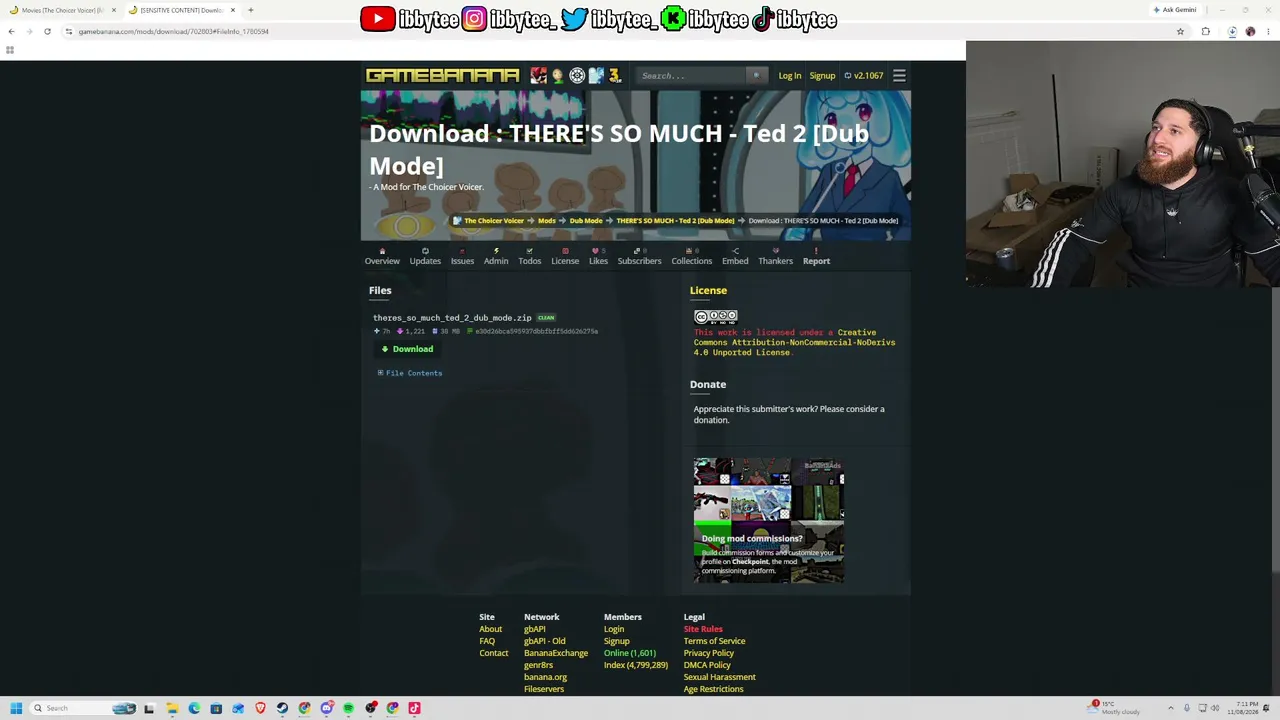This screenshot has width=1280, height=720.
Task: Click The Choicer Voicer breadcrumb
Action: click(494, 221)
